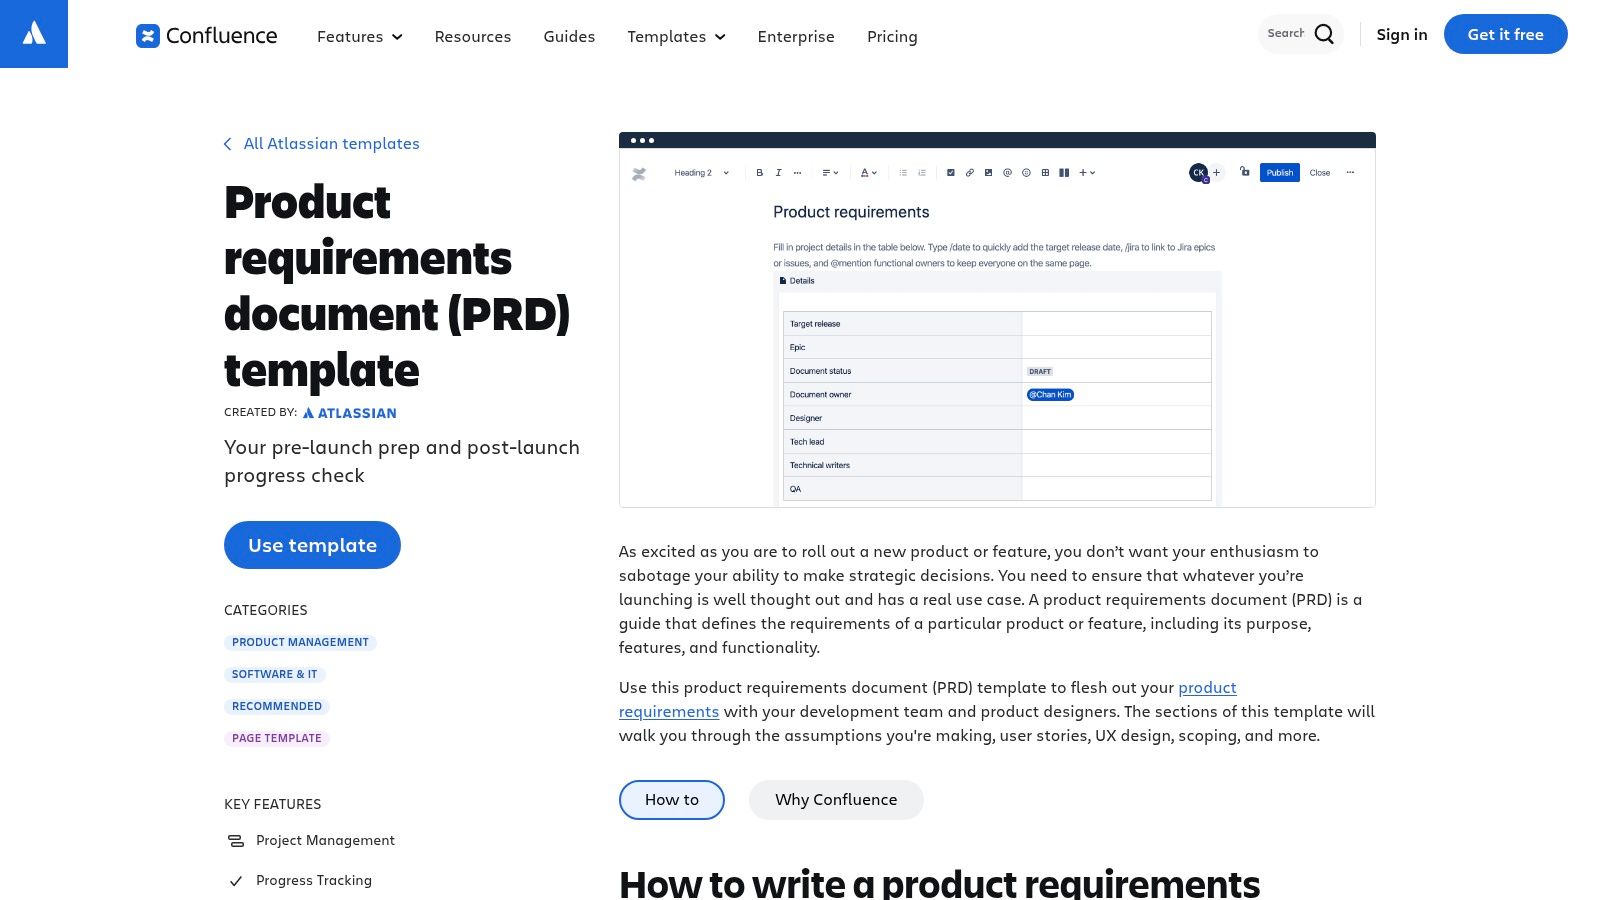Open the Product requirements template preview image
1600x900 pixels.
click(997, 320)
